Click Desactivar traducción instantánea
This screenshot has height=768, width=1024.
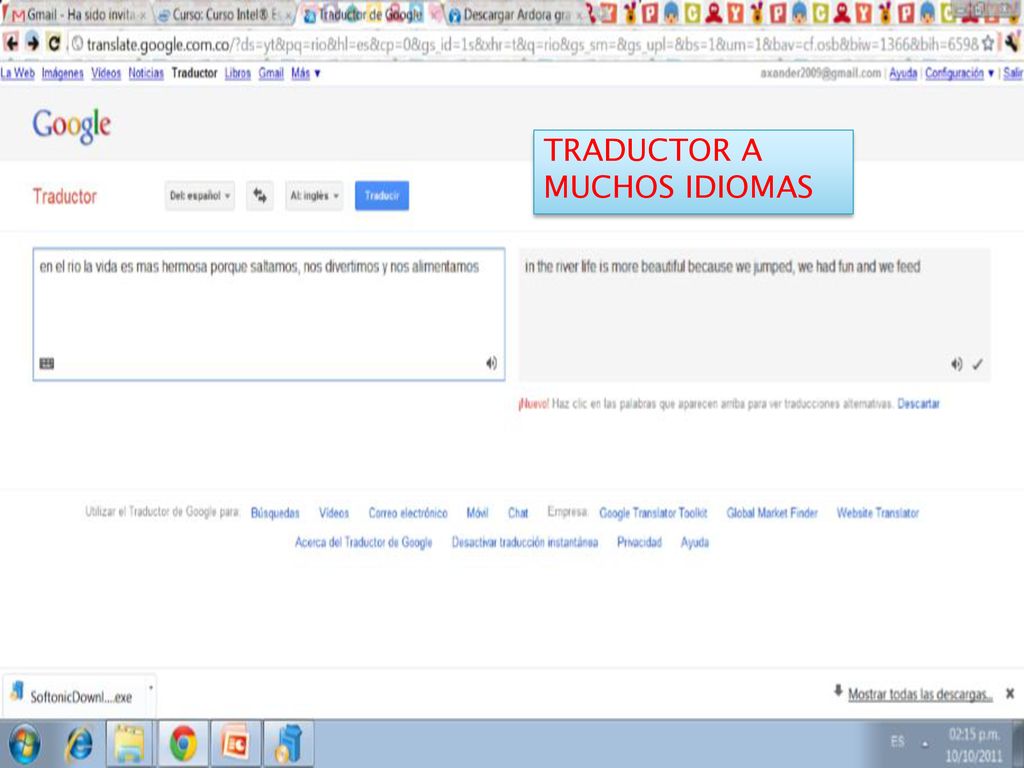click(x=525, y=543)
